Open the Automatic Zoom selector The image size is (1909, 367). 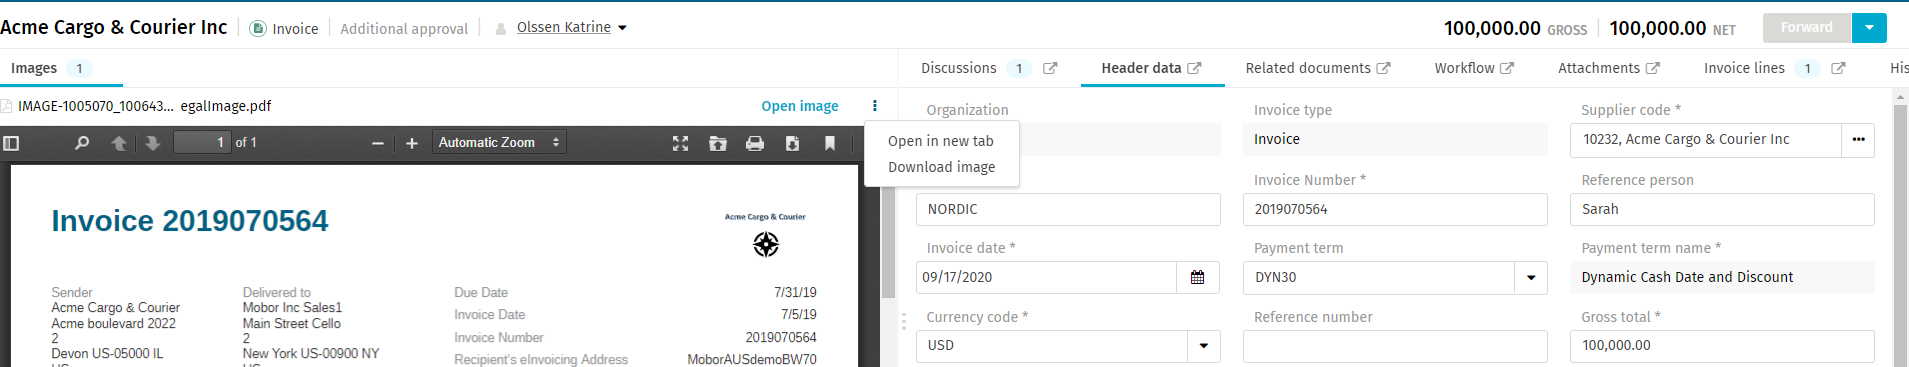tap(499, 143)
